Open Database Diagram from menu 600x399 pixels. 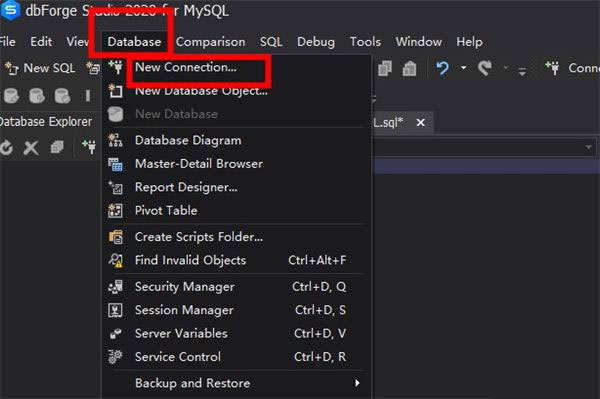click(188, 140)
